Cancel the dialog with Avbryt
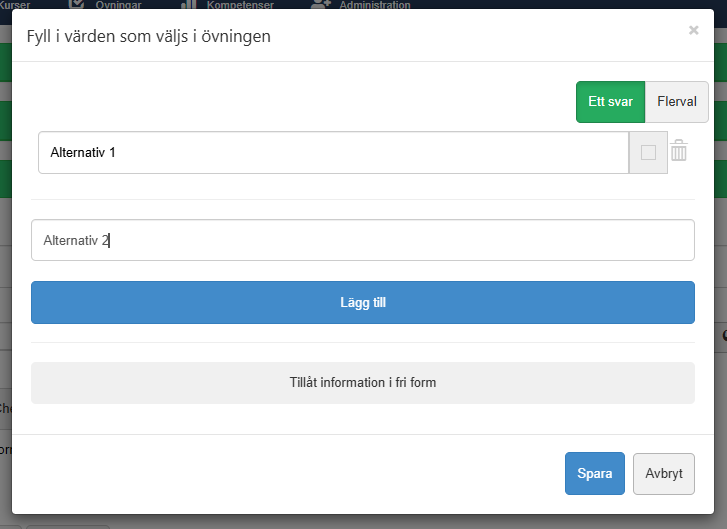Screen dimensions: 727x529 tap(664, 474)
